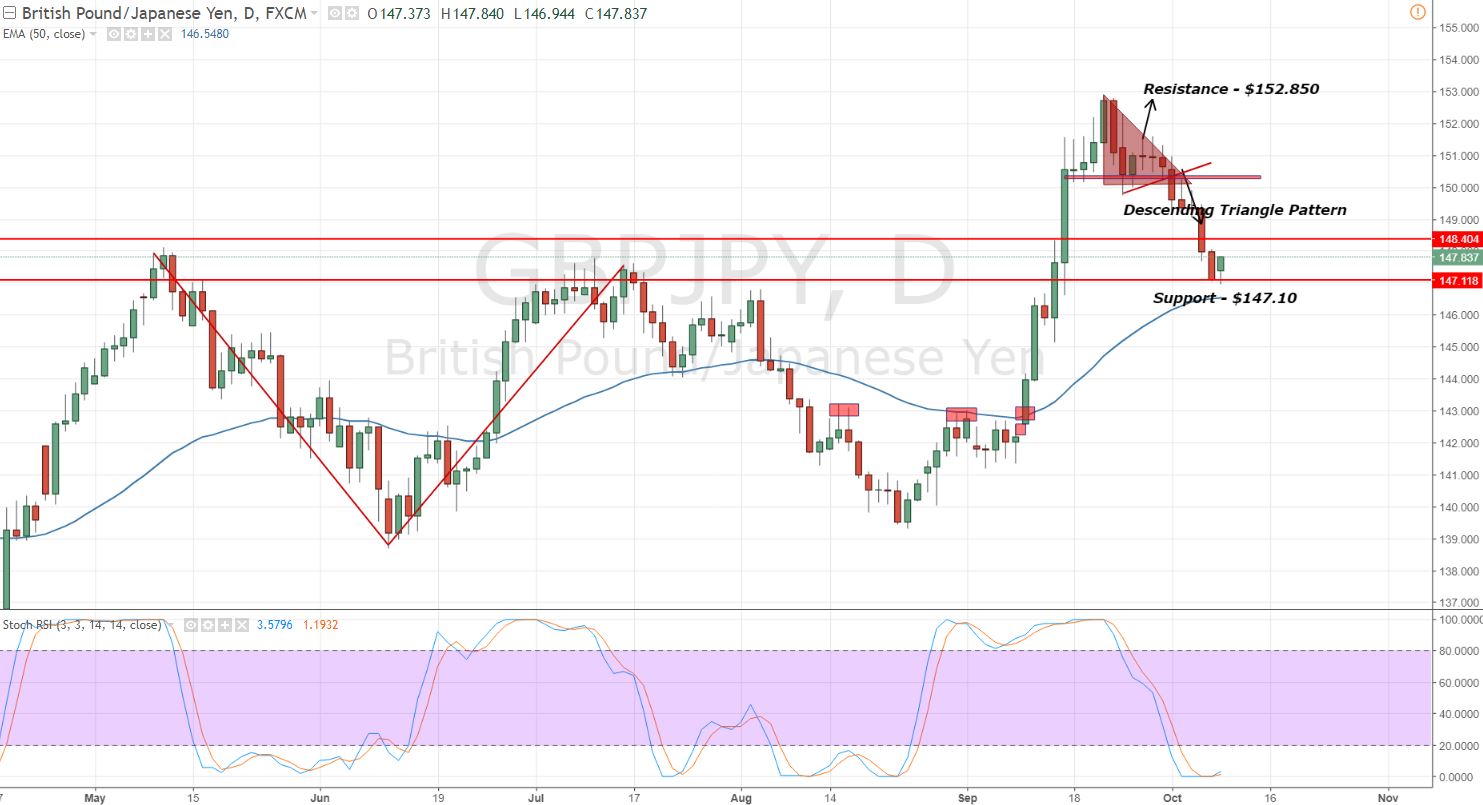This screenshot has height=805, width=1483.
Task: Click the Oct label on the time axis
Action: coord(1170,797)
